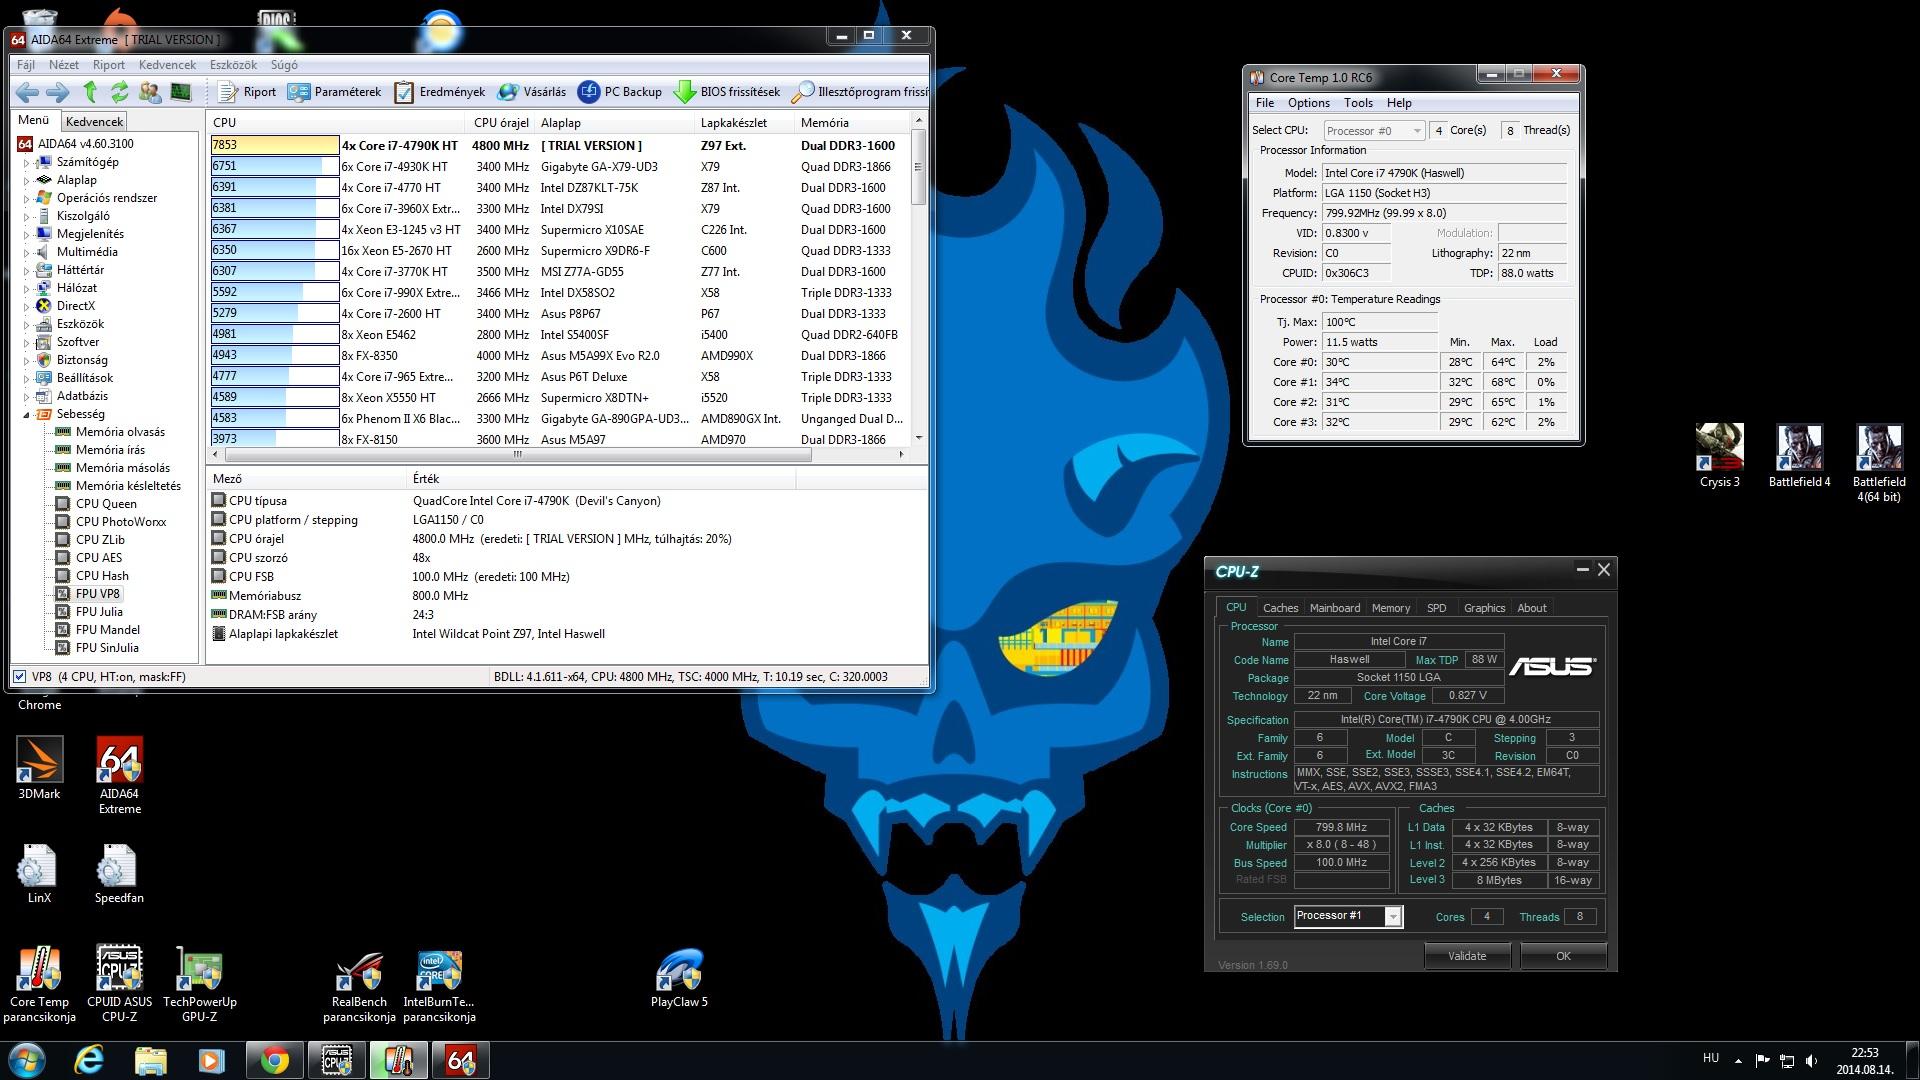
Task: Open Speedfan desktop icon
Action: click(119, 874)
